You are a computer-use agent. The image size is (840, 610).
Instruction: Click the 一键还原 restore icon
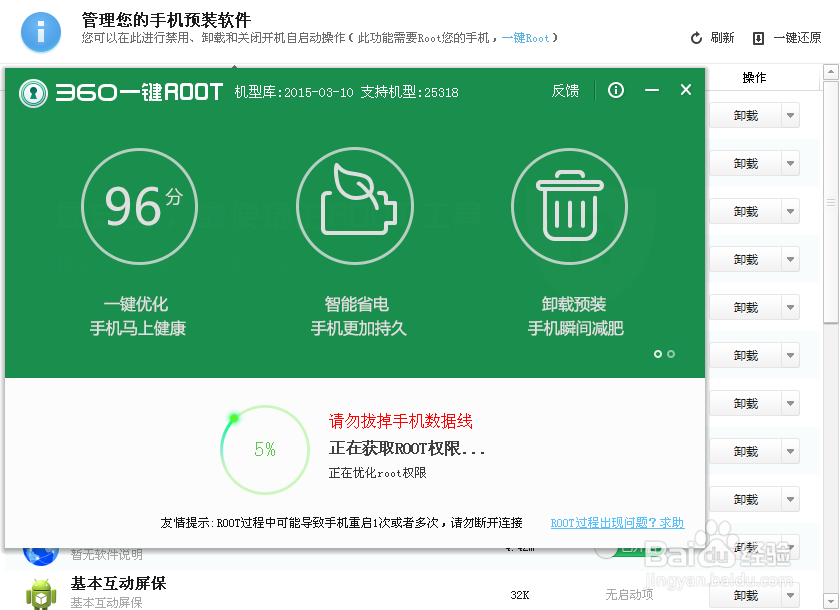(x=758, y=38)
